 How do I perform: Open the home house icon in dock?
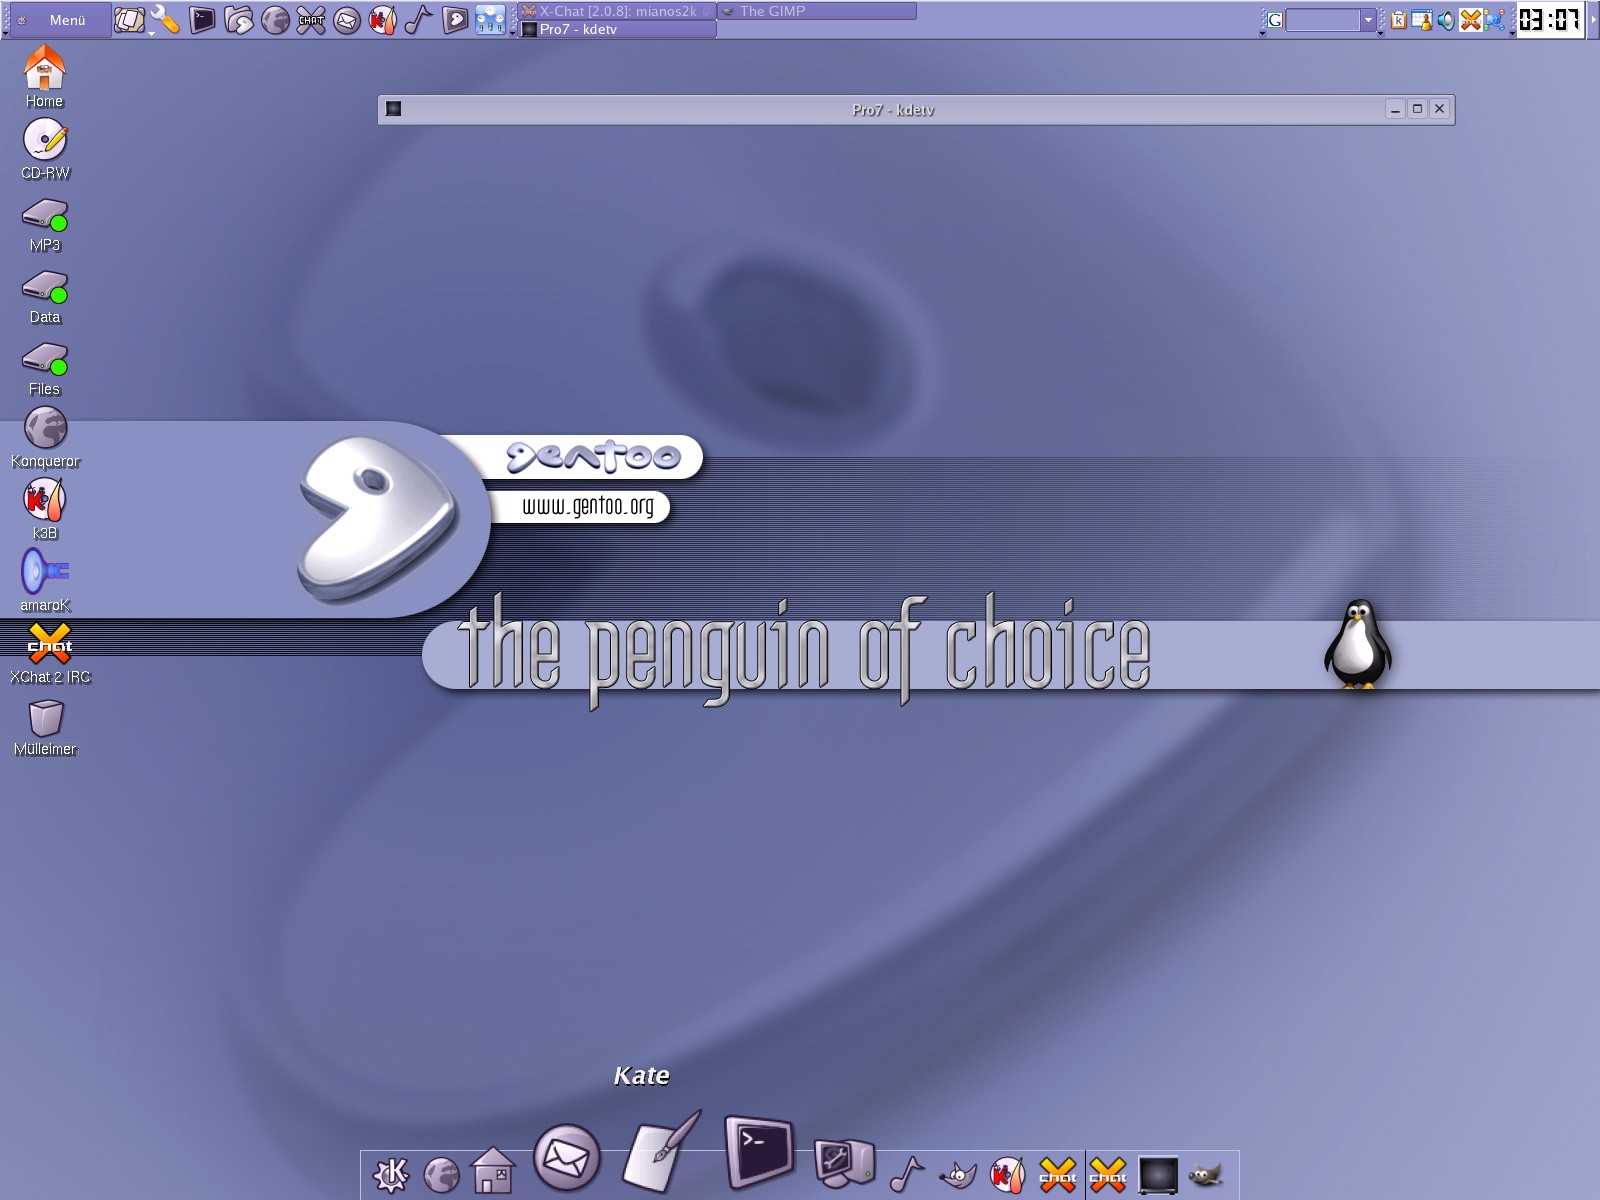494,1170
